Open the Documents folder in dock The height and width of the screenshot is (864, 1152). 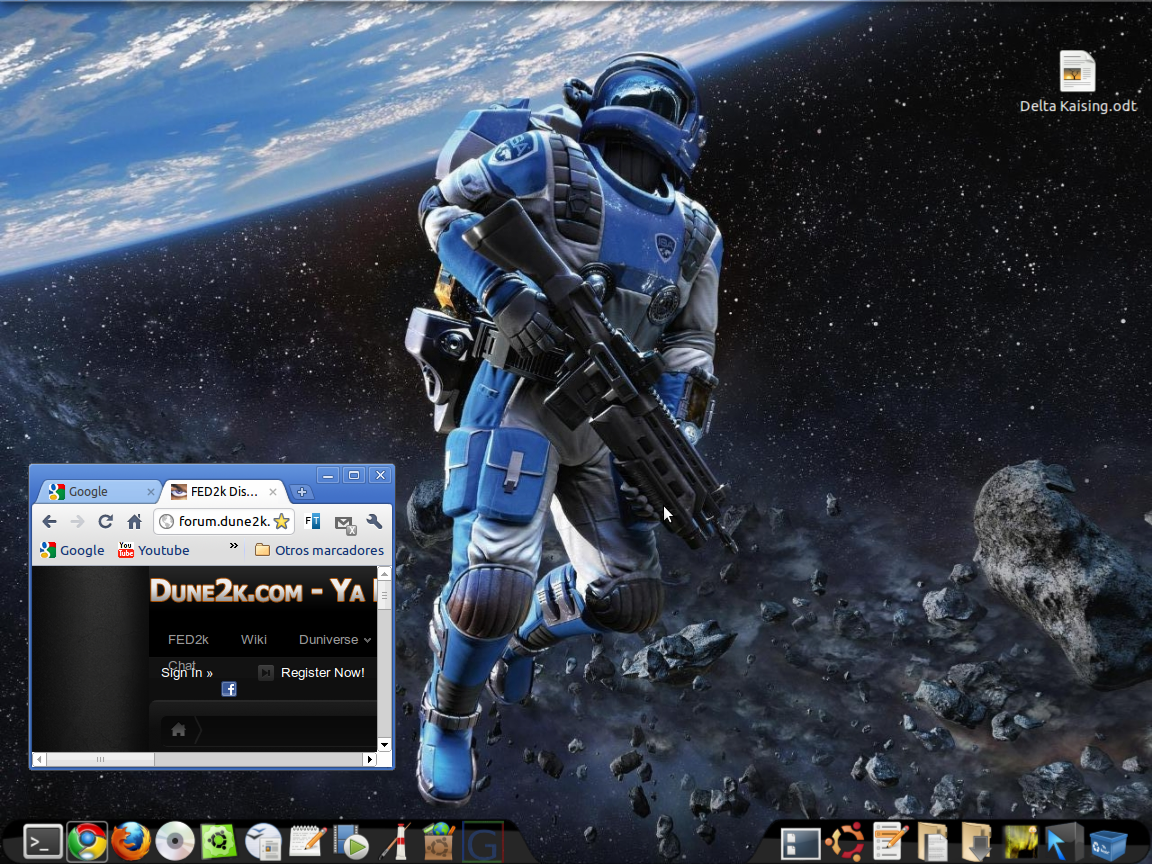pos(932,842)
